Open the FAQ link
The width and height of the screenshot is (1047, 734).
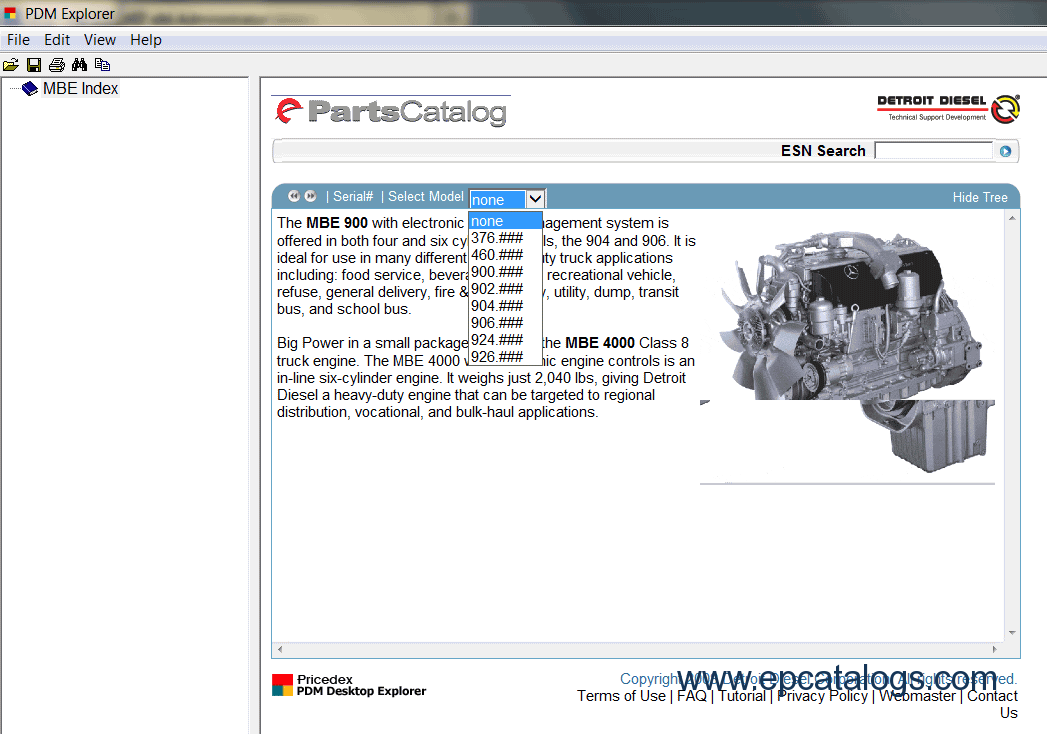(x=692, y=696)
